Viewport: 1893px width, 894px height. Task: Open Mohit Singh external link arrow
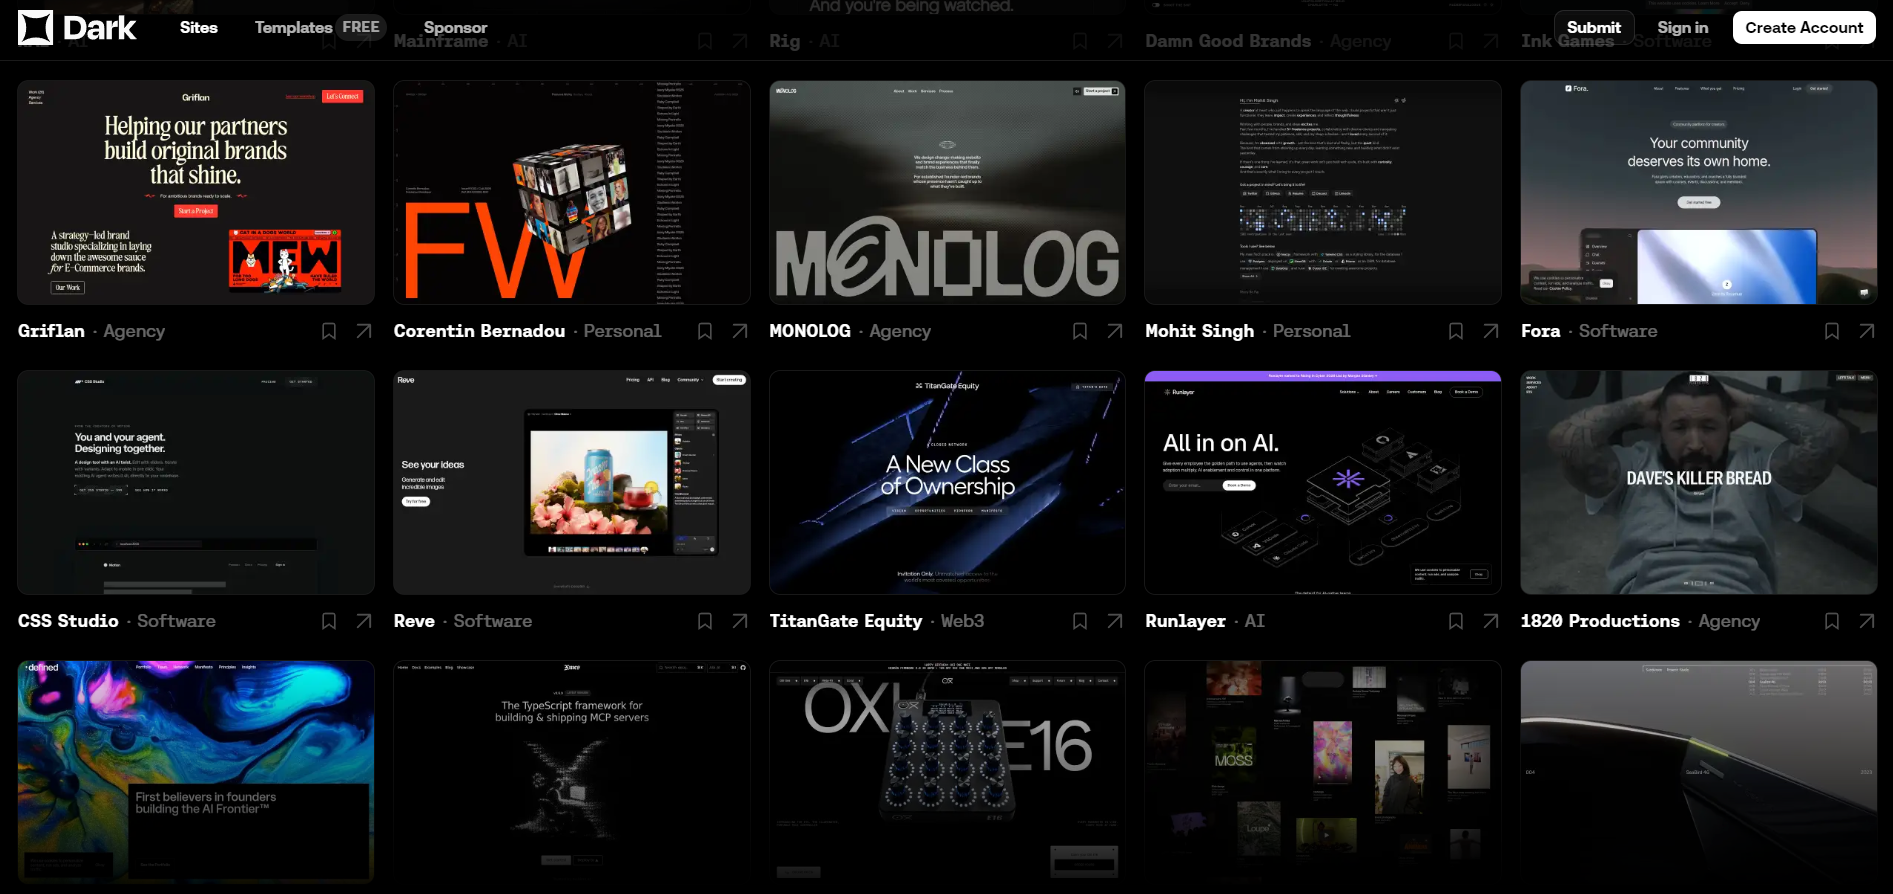pyautogui.click(x=1491, y=331)
